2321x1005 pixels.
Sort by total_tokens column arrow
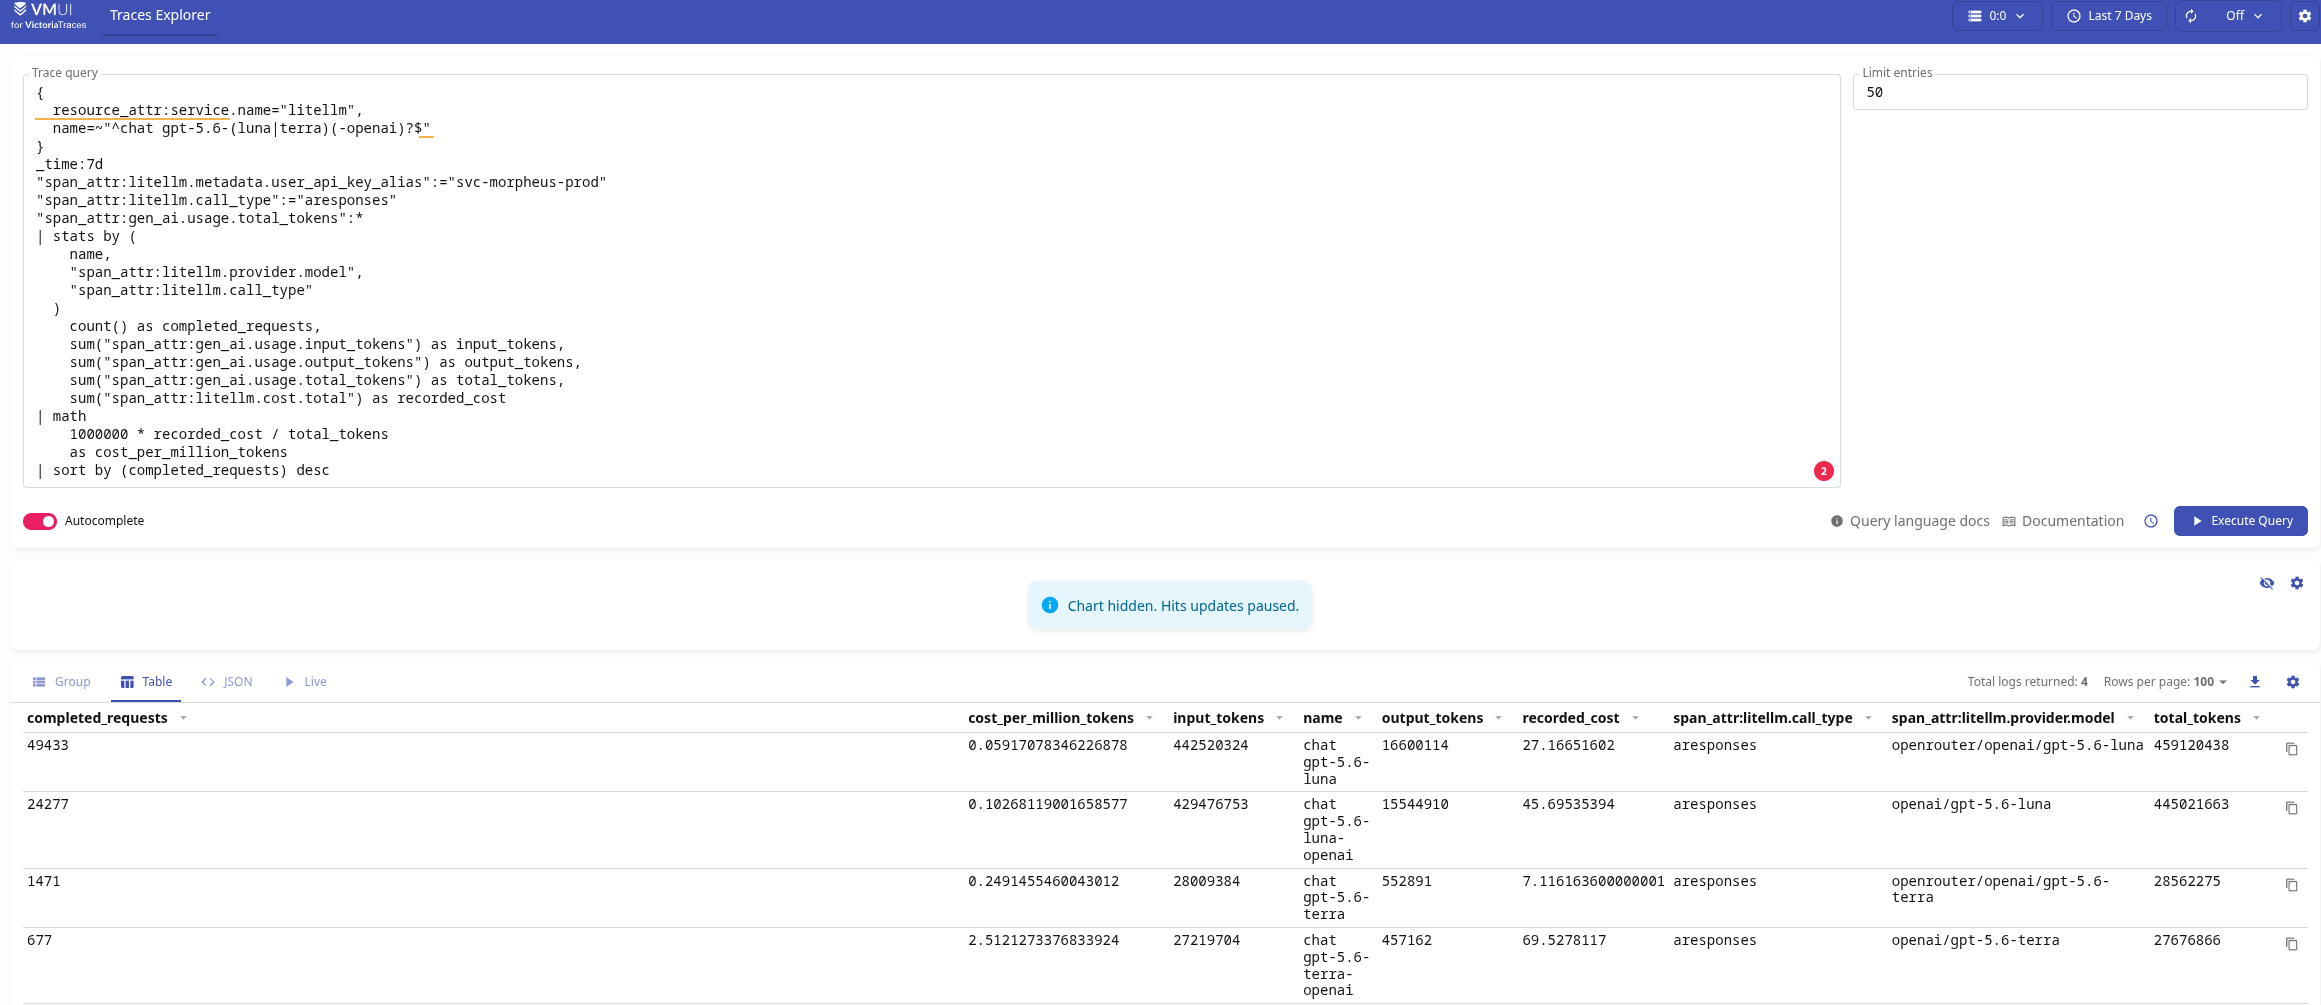[x=2256, y=718]
